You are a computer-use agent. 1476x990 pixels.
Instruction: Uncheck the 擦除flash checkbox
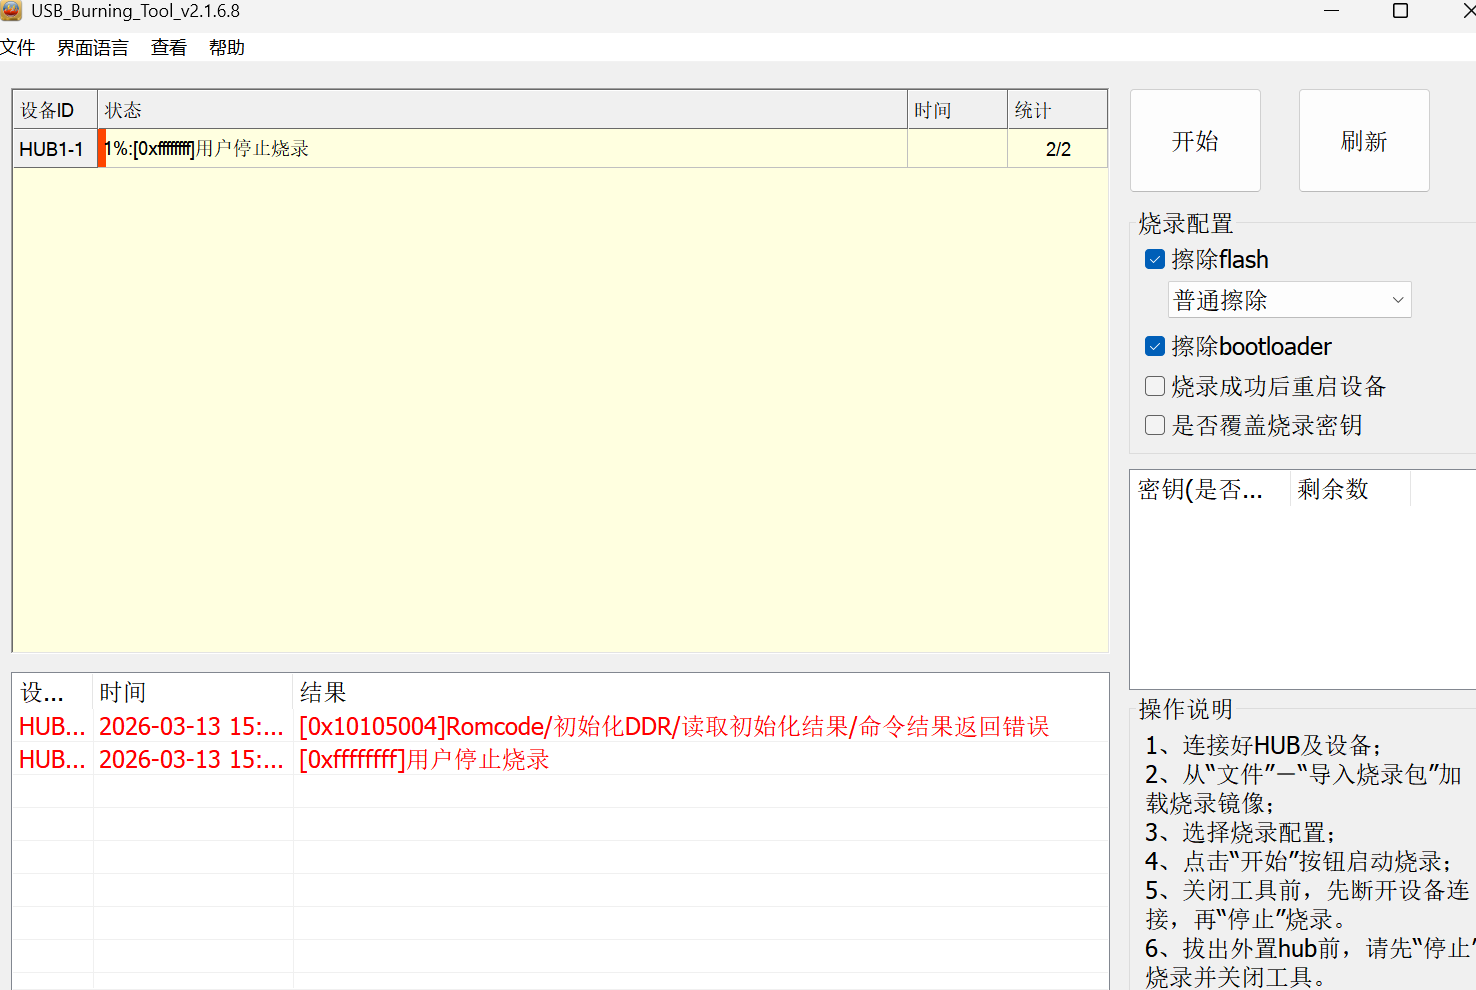pos(1155,260)
